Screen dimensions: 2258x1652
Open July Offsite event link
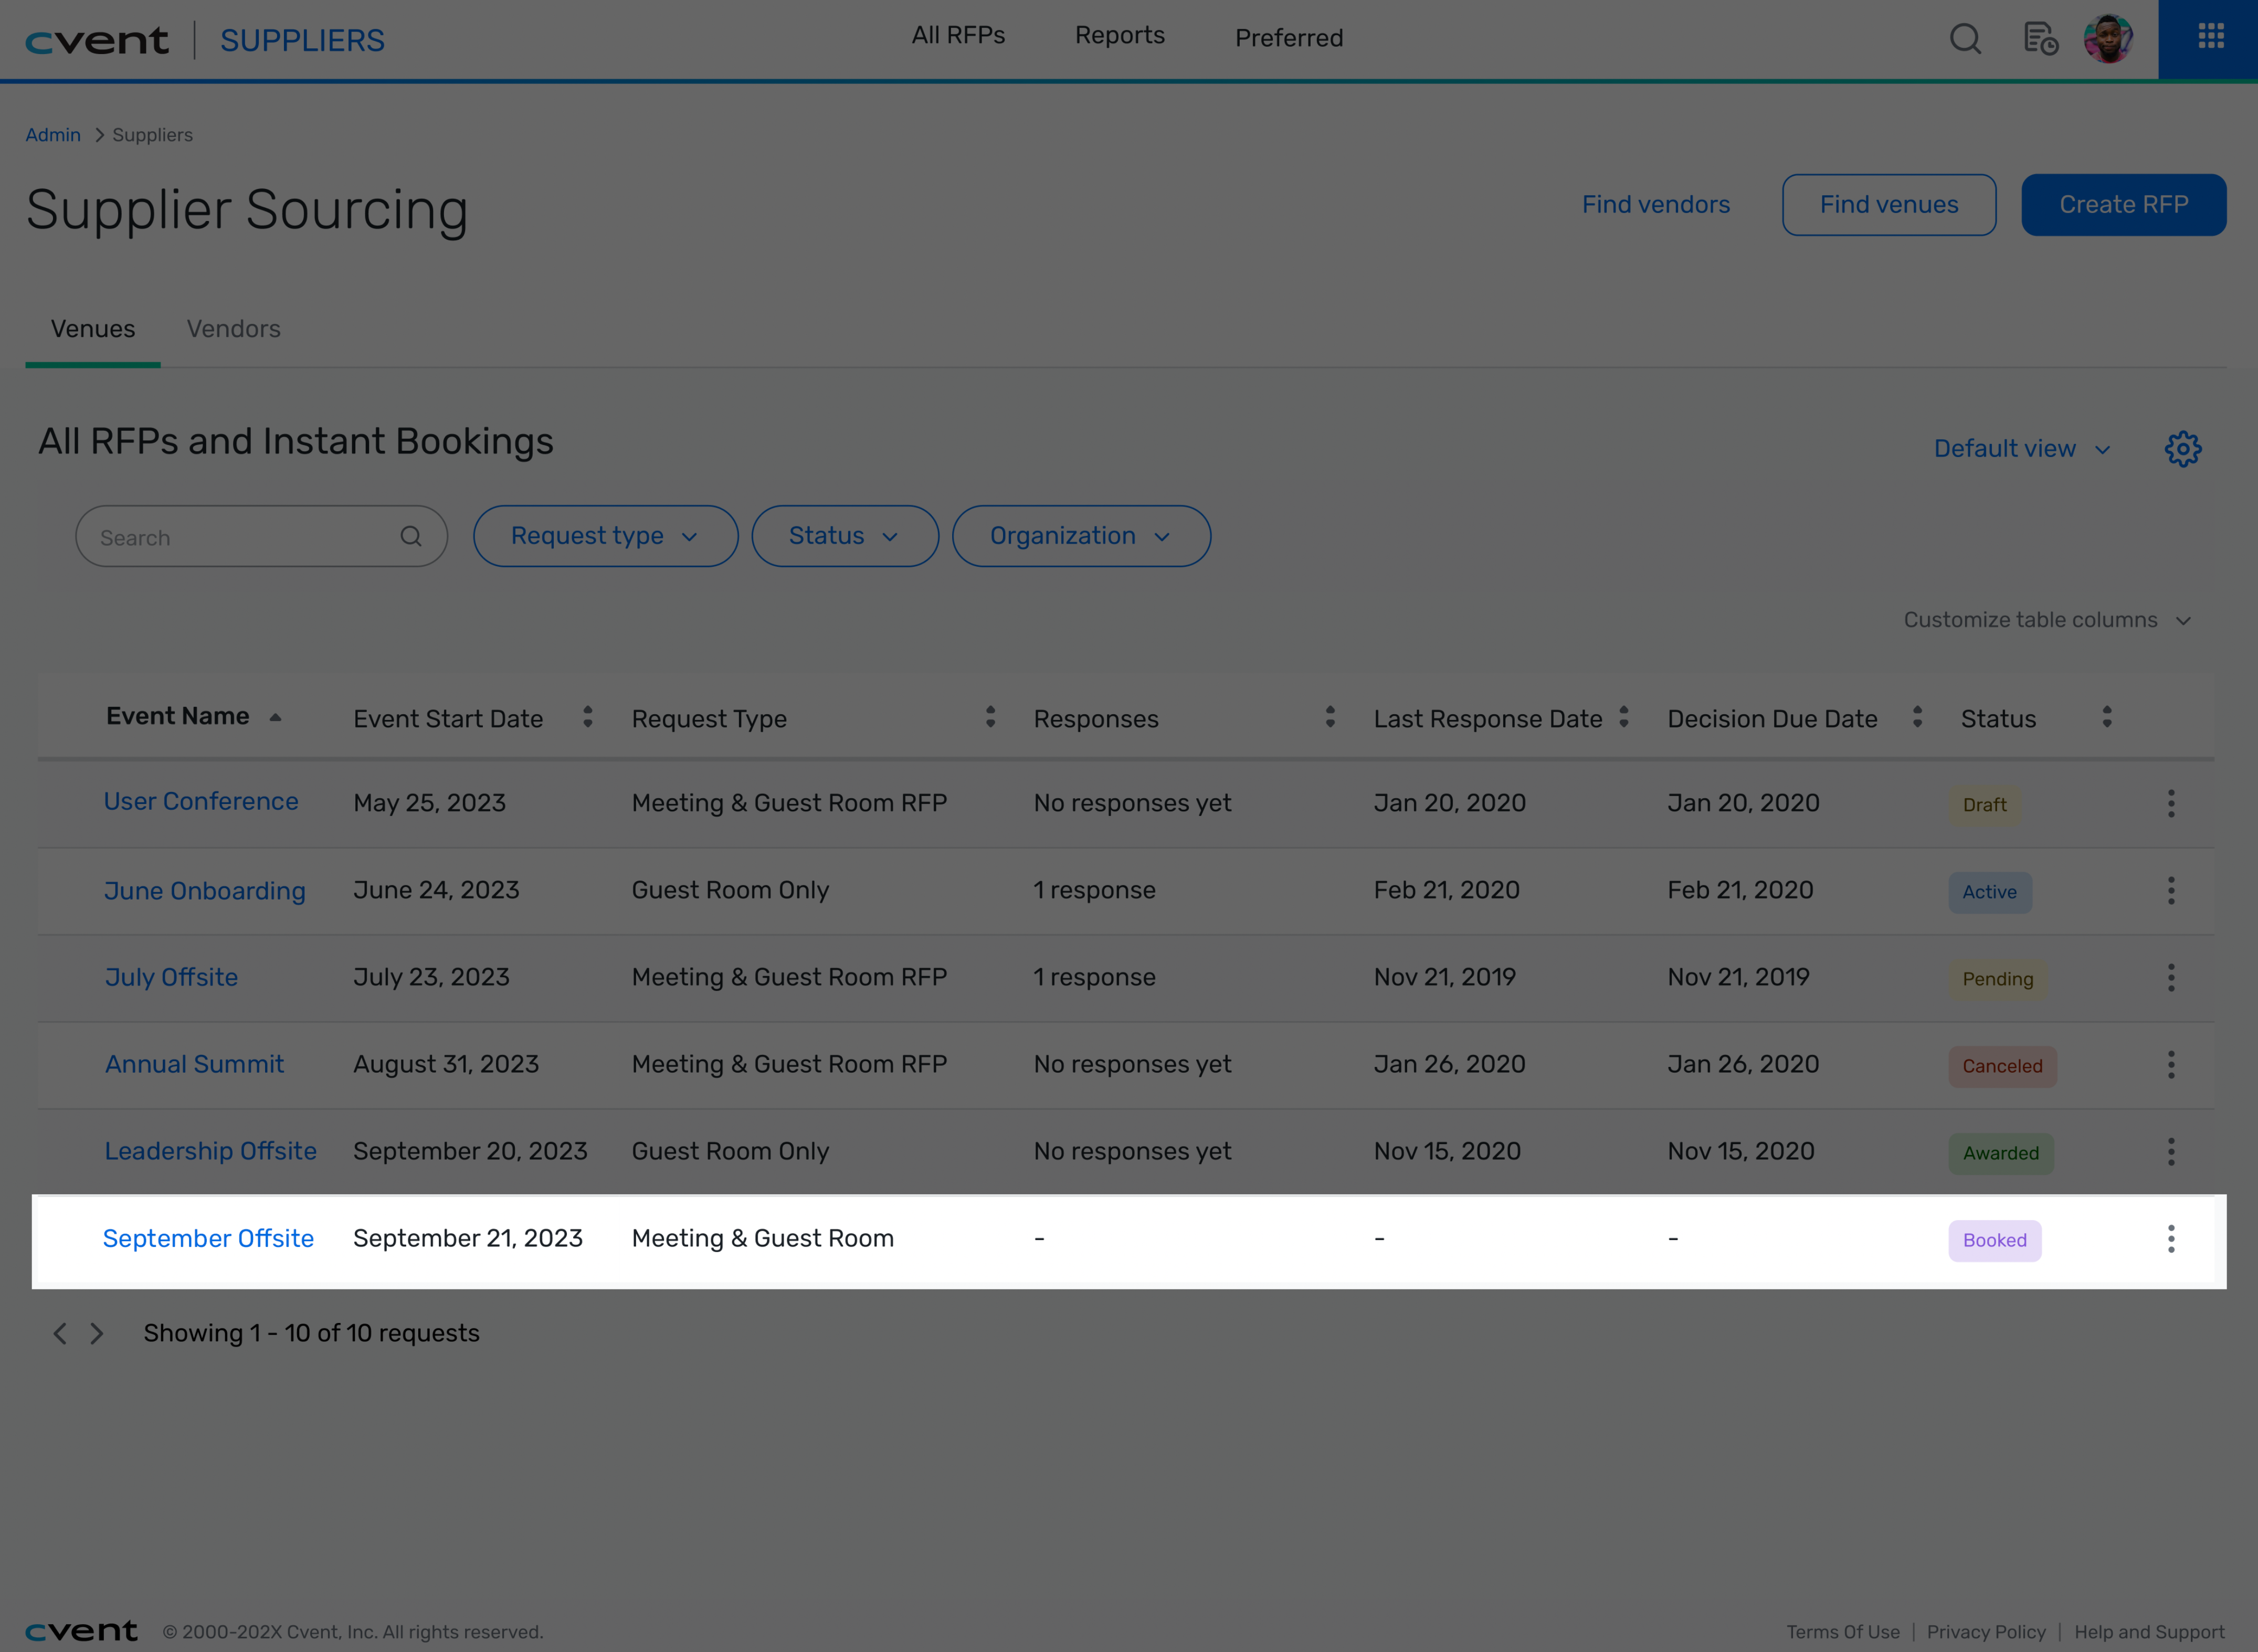(171, 977)
